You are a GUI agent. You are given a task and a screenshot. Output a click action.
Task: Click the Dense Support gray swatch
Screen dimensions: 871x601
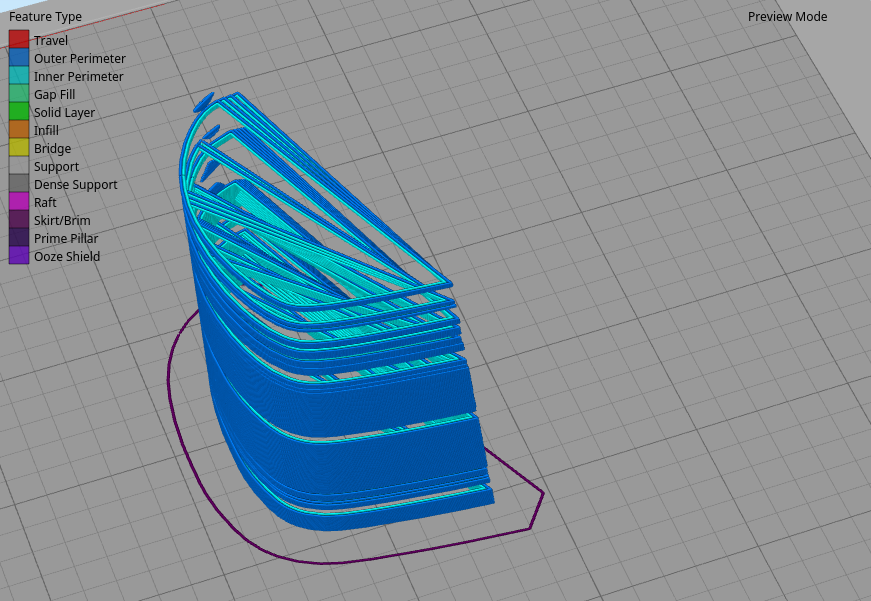(19, 184)
